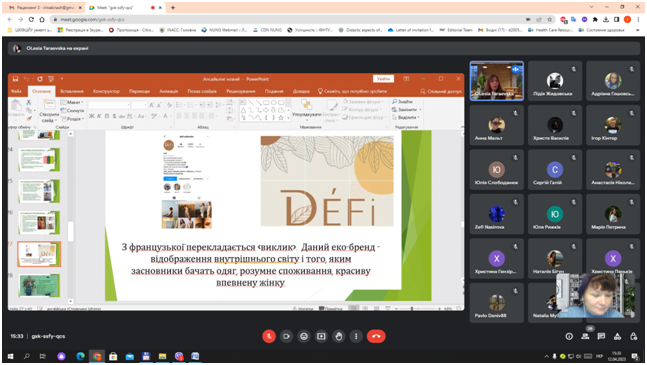Open a new Chrome tab
This screenshot has width=647, height=365.
(x=173, y=7)
